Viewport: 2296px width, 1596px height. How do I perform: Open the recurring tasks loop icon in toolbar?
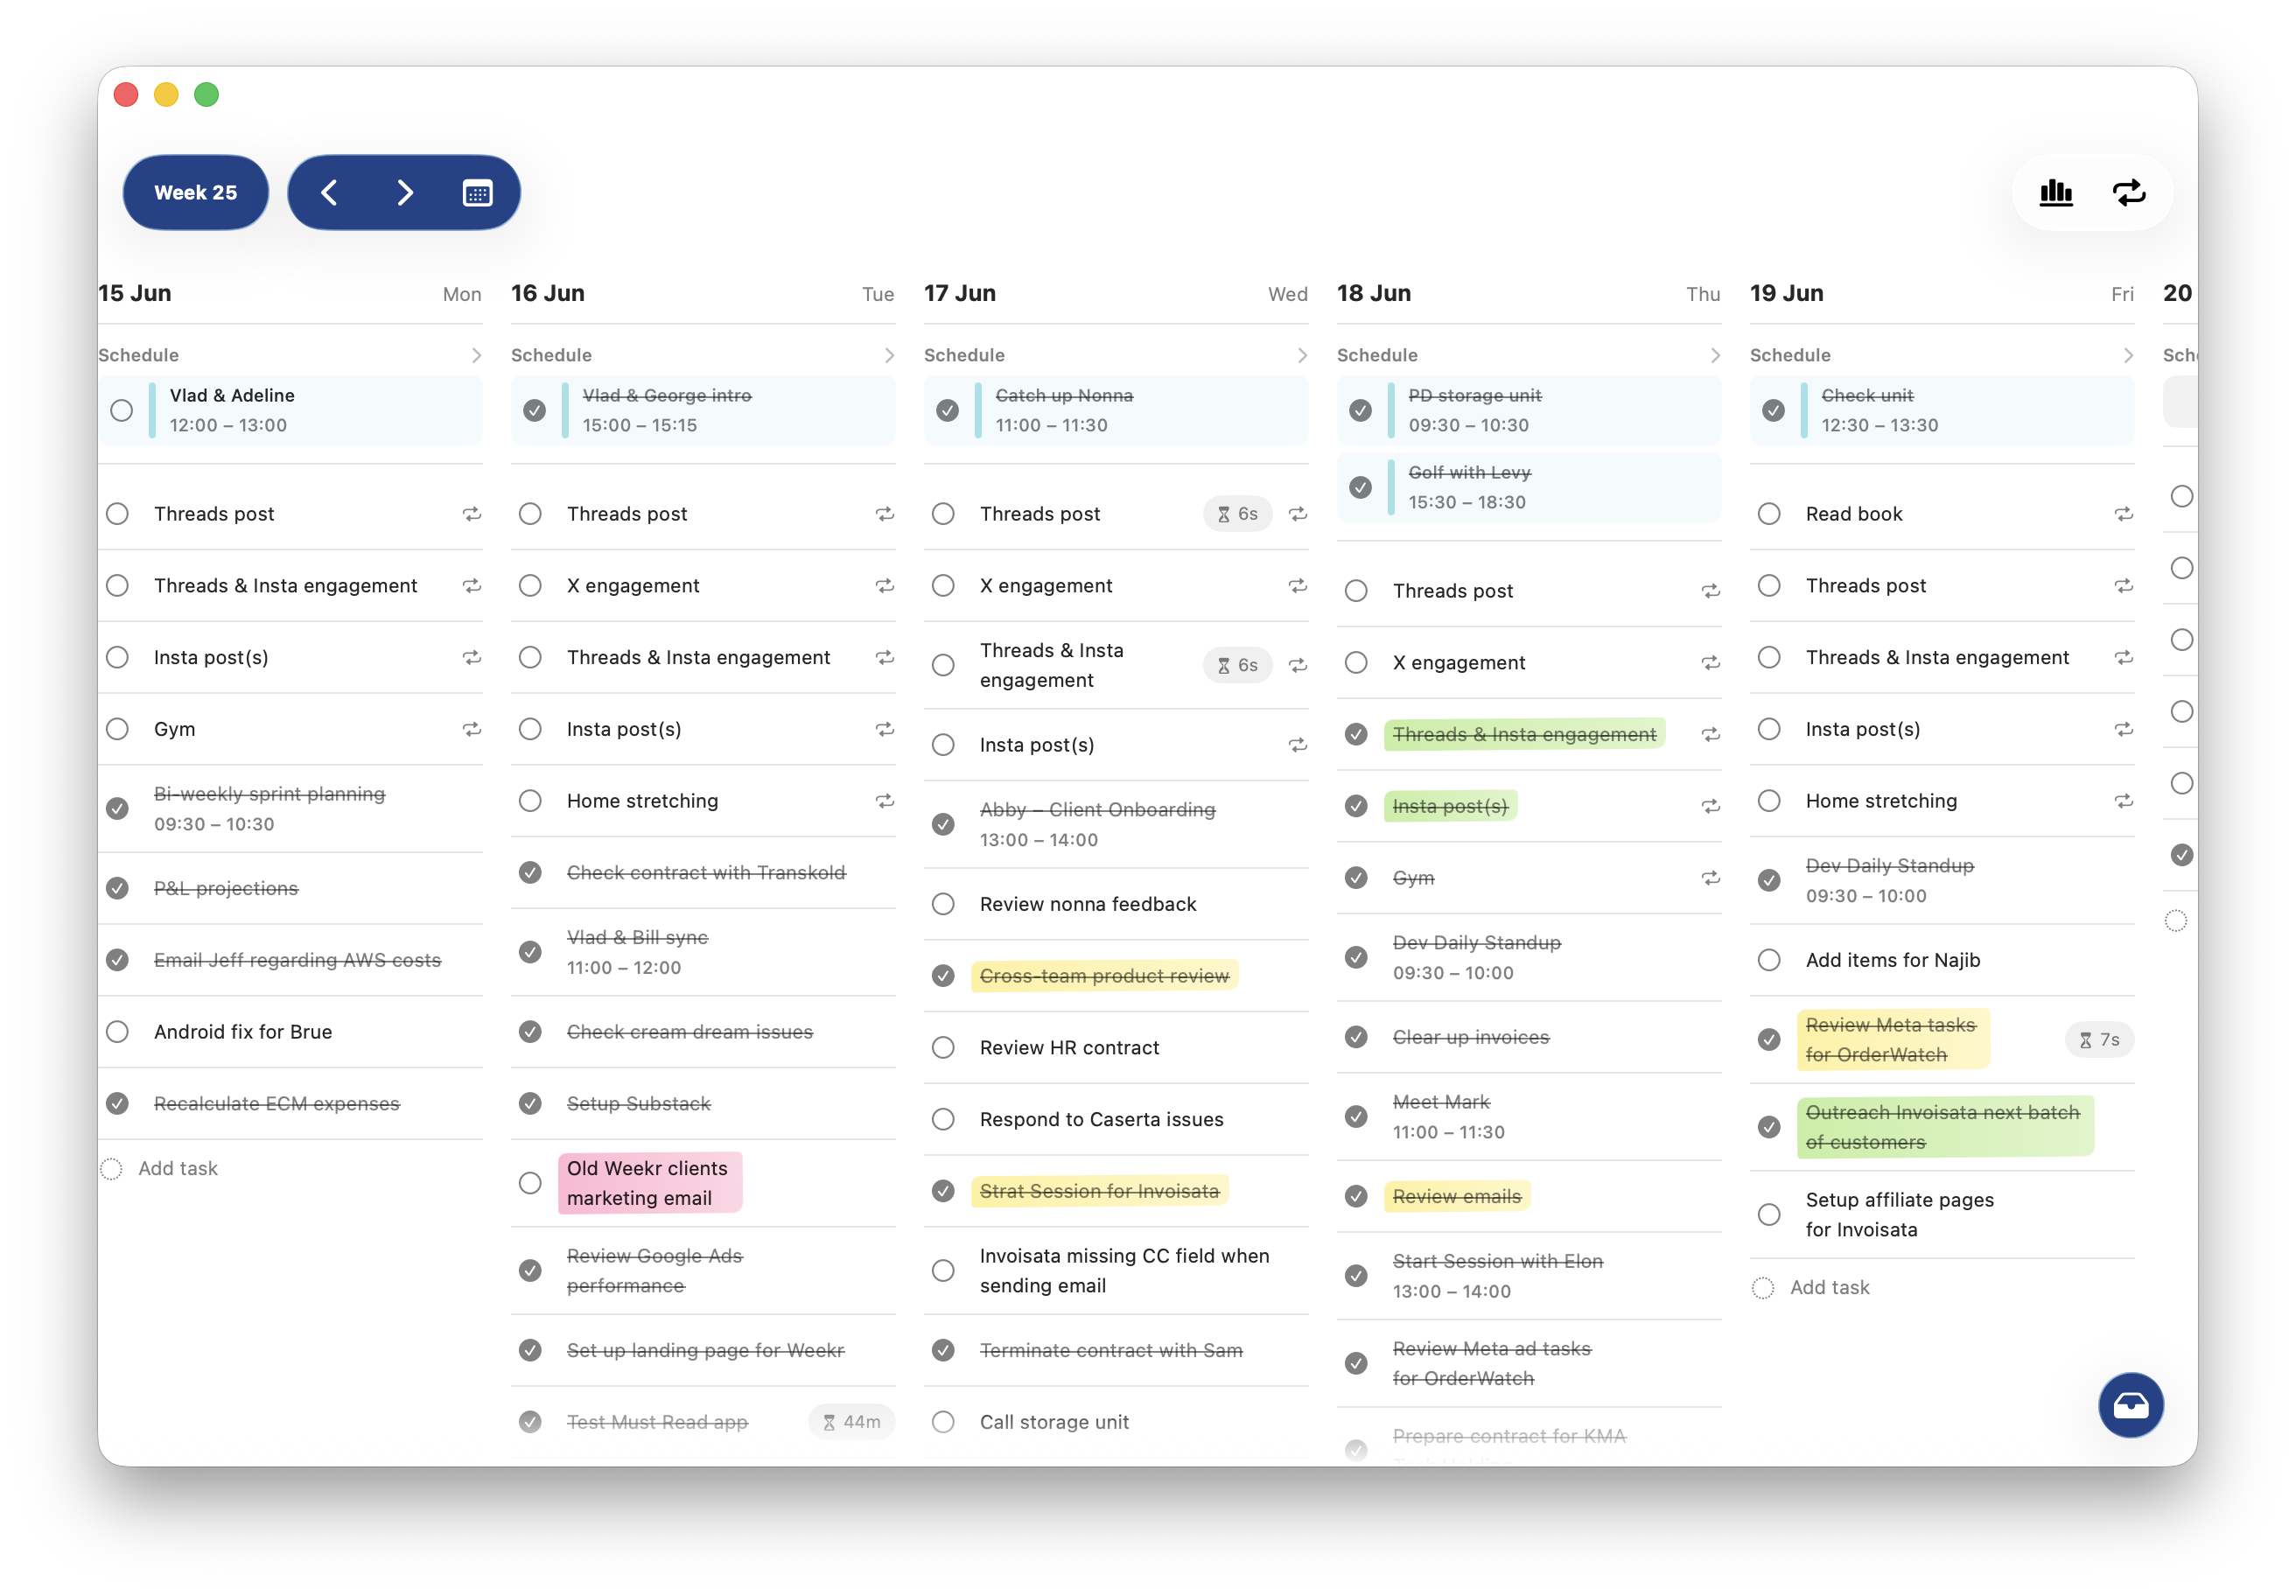coord(2129,192)
